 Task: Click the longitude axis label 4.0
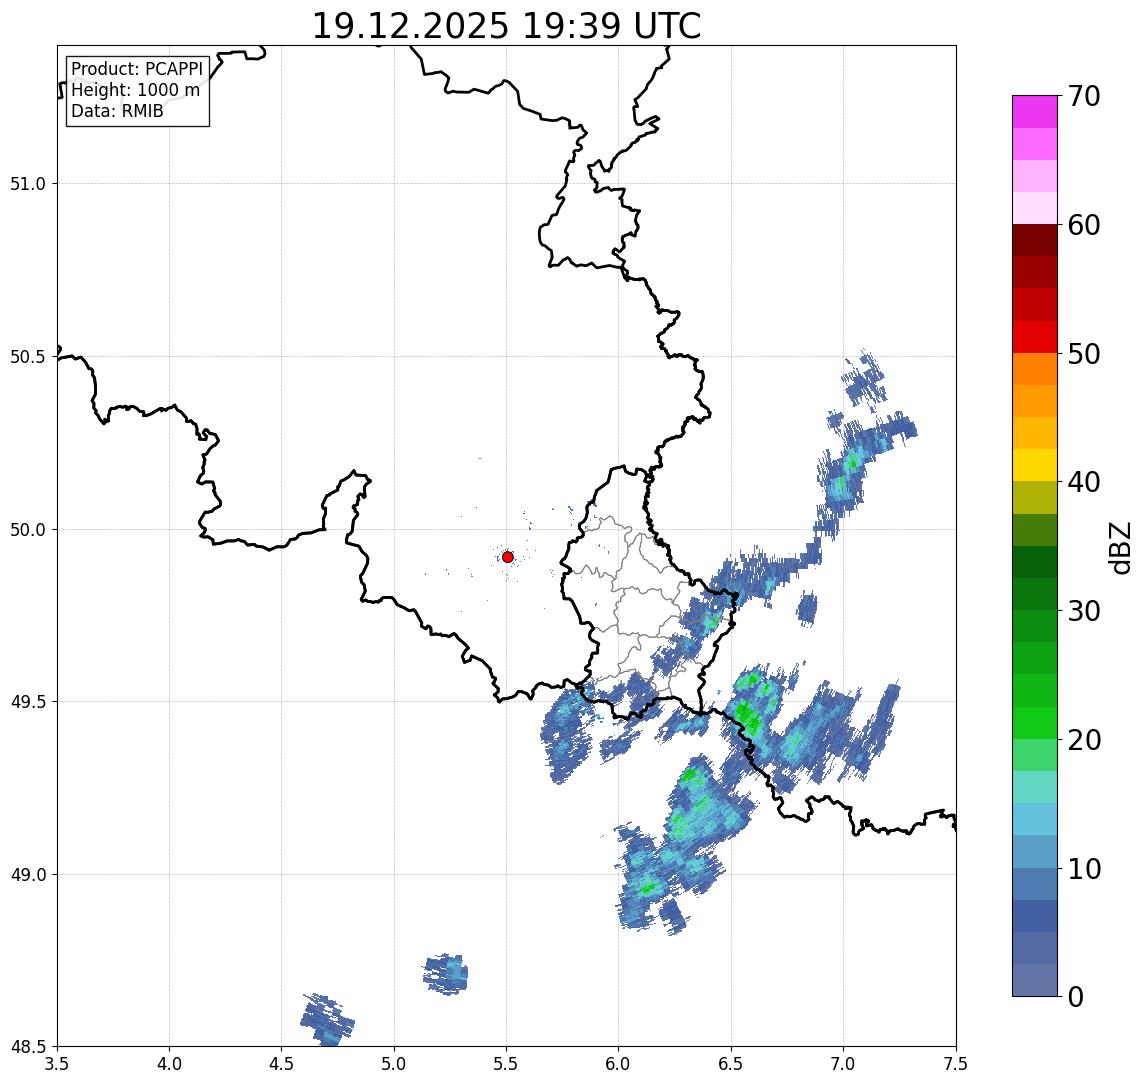click(x=169, y=1064)
